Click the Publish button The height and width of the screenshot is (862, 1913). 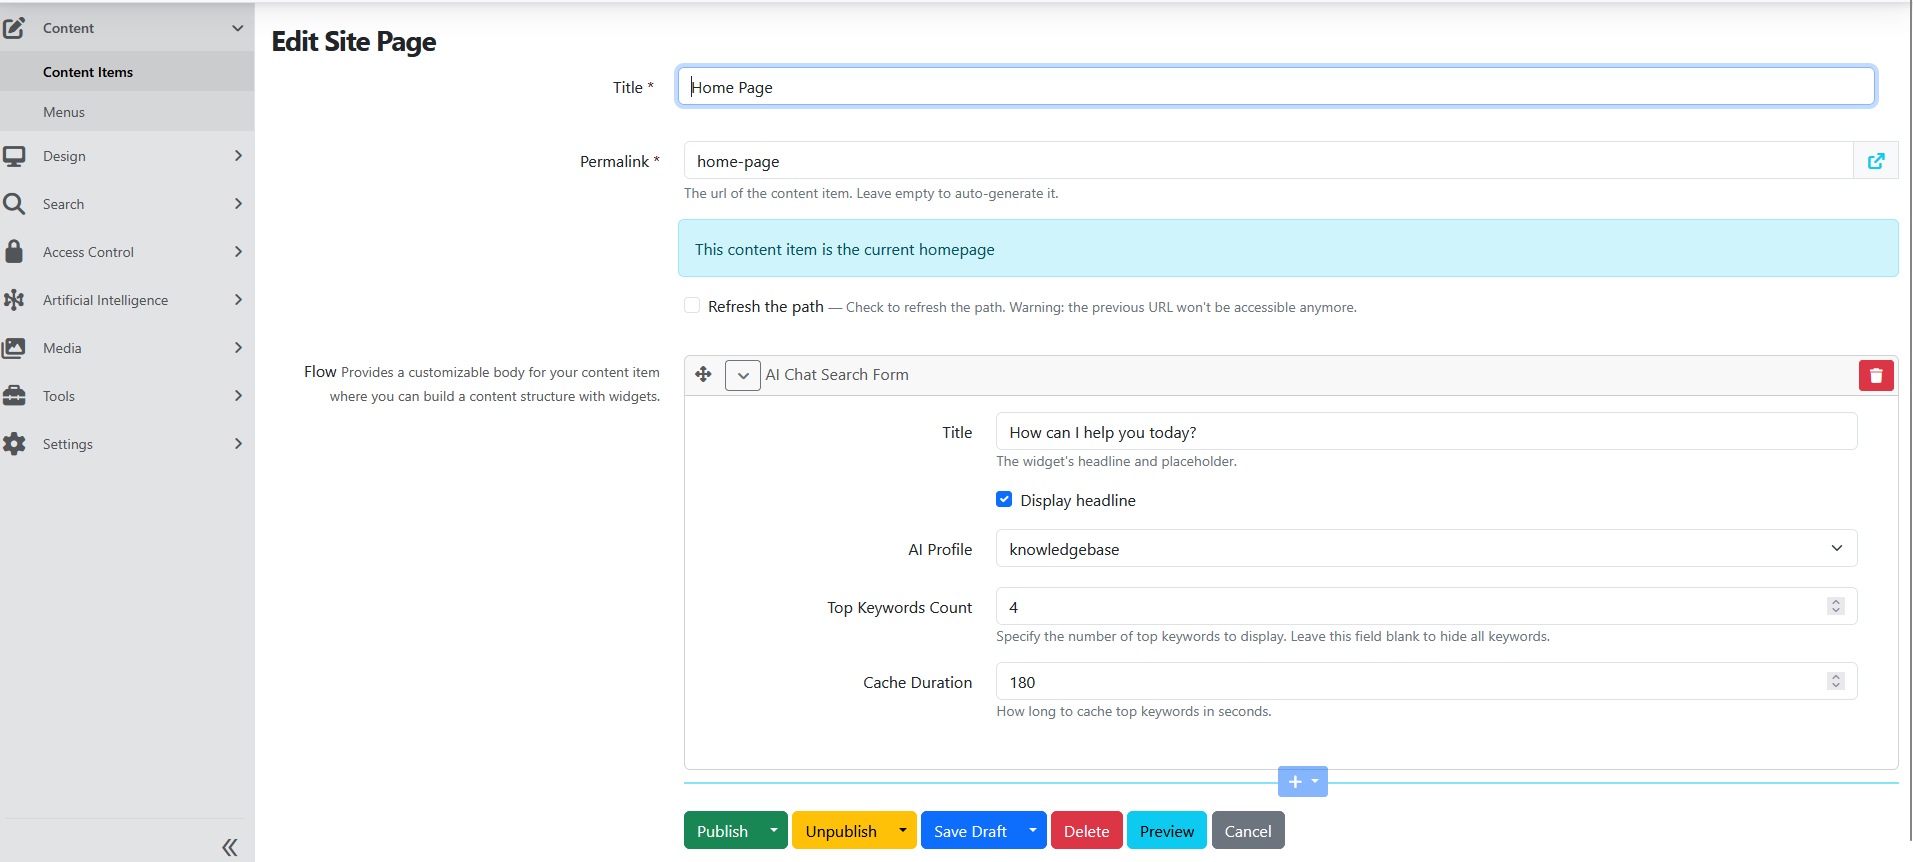pyautogui.click(x=722, y=830)
